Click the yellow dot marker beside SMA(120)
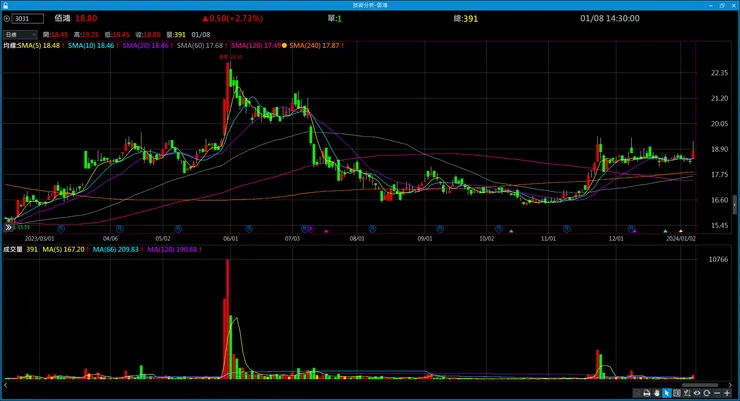The image size is (740, 401). (x=284, y=46)
